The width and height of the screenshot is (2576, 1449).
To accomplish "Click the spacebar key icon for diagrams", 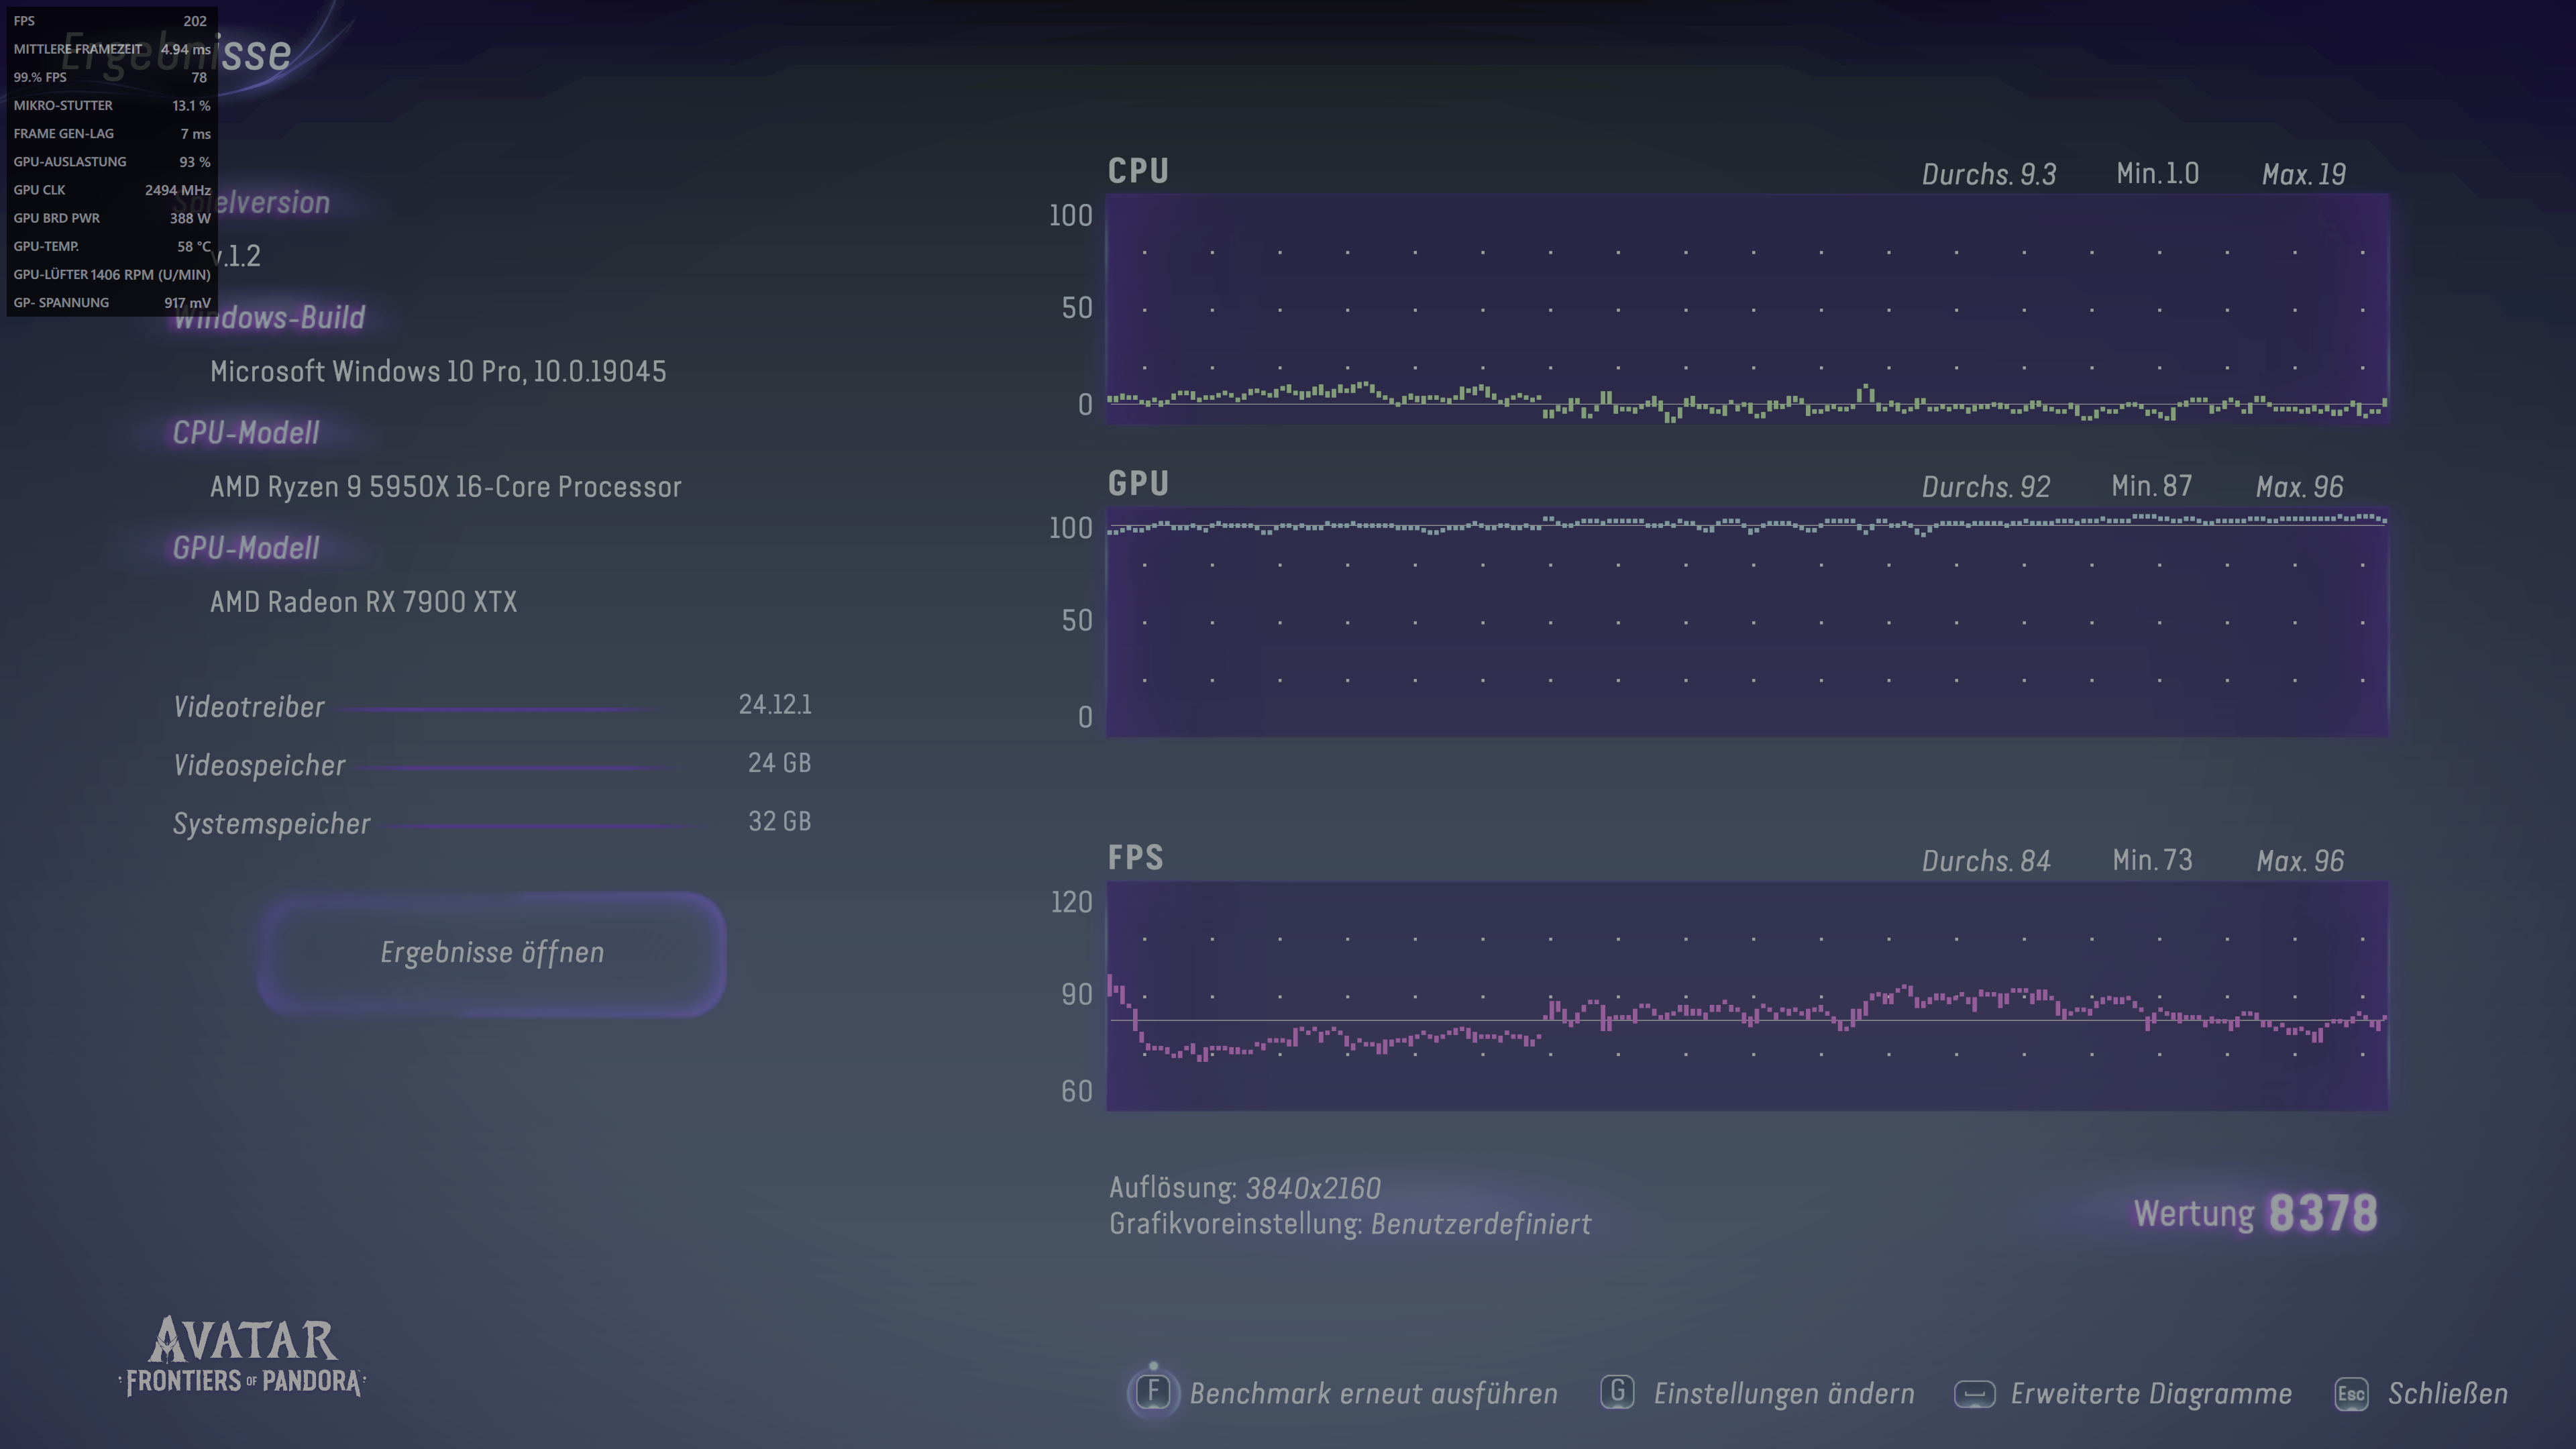I will [1974, 1394].
